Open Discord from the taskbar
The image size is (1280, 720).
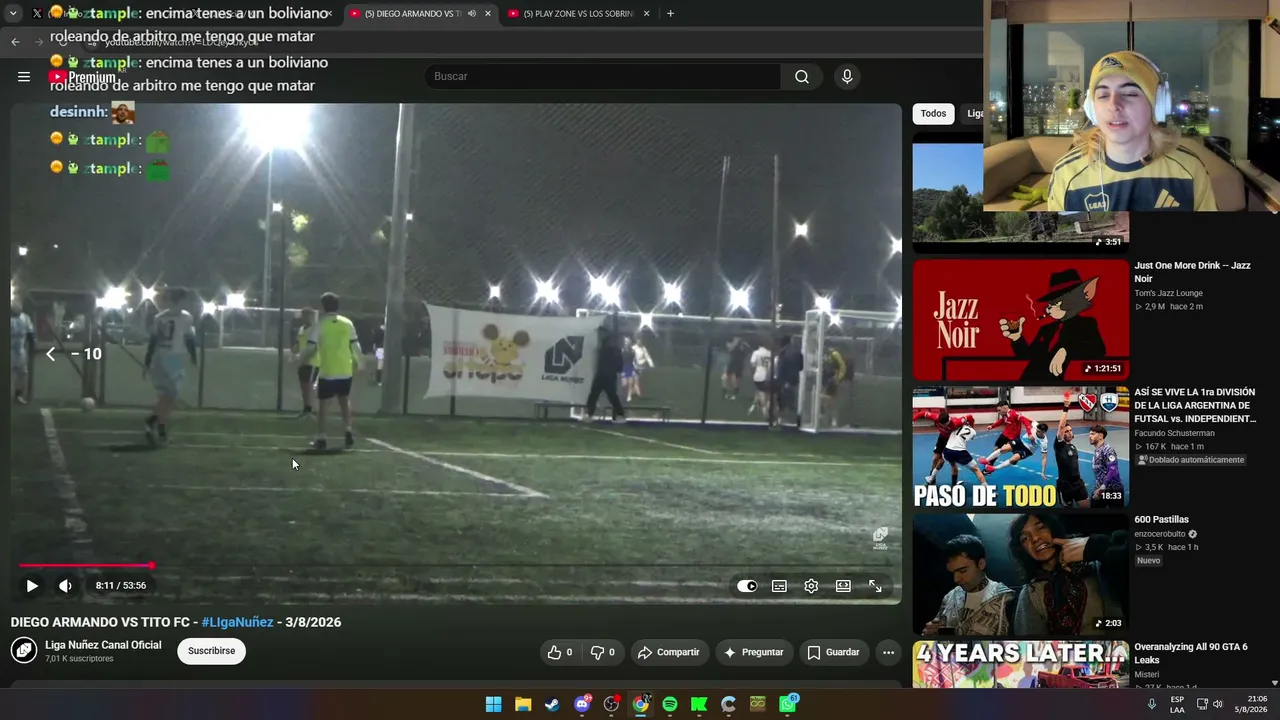[582, 704]
